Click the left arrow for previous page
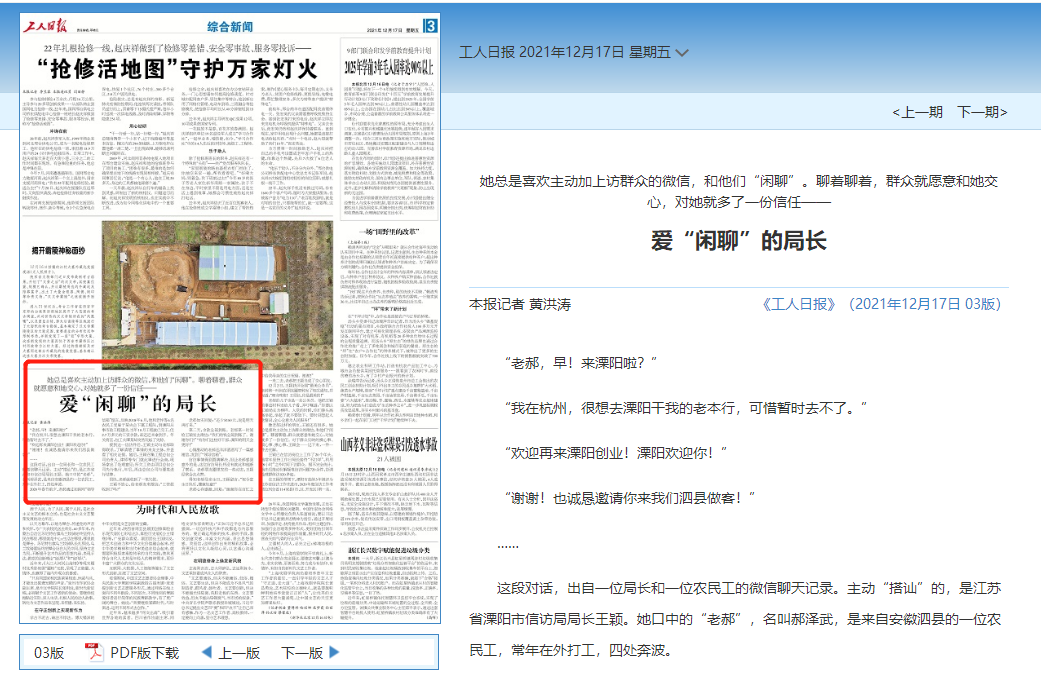This screenshot has width=1041, height=682. coord(207,653)
